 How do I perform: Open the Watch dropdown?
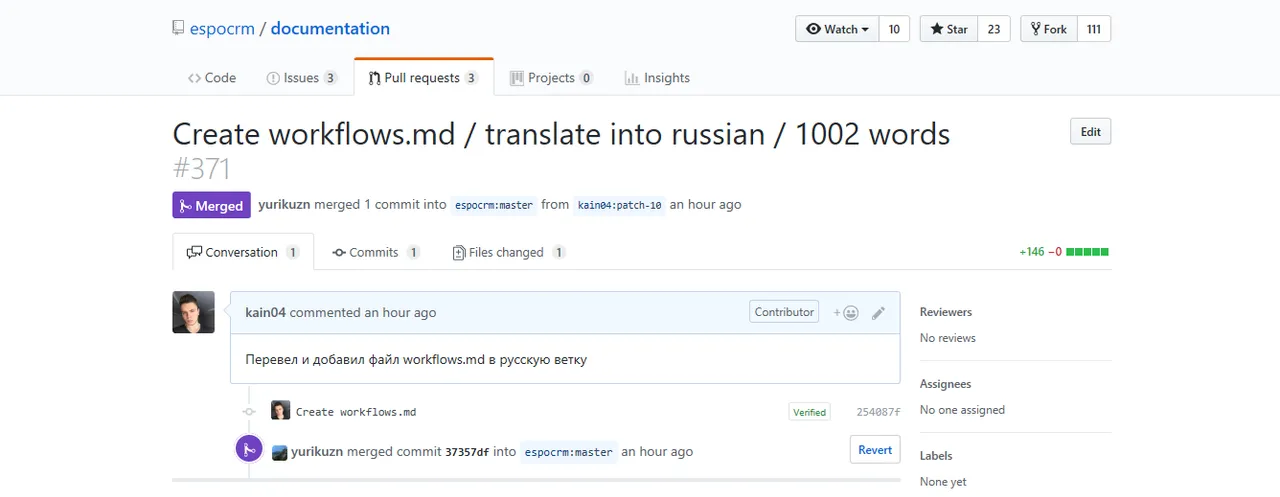[837, 29]
